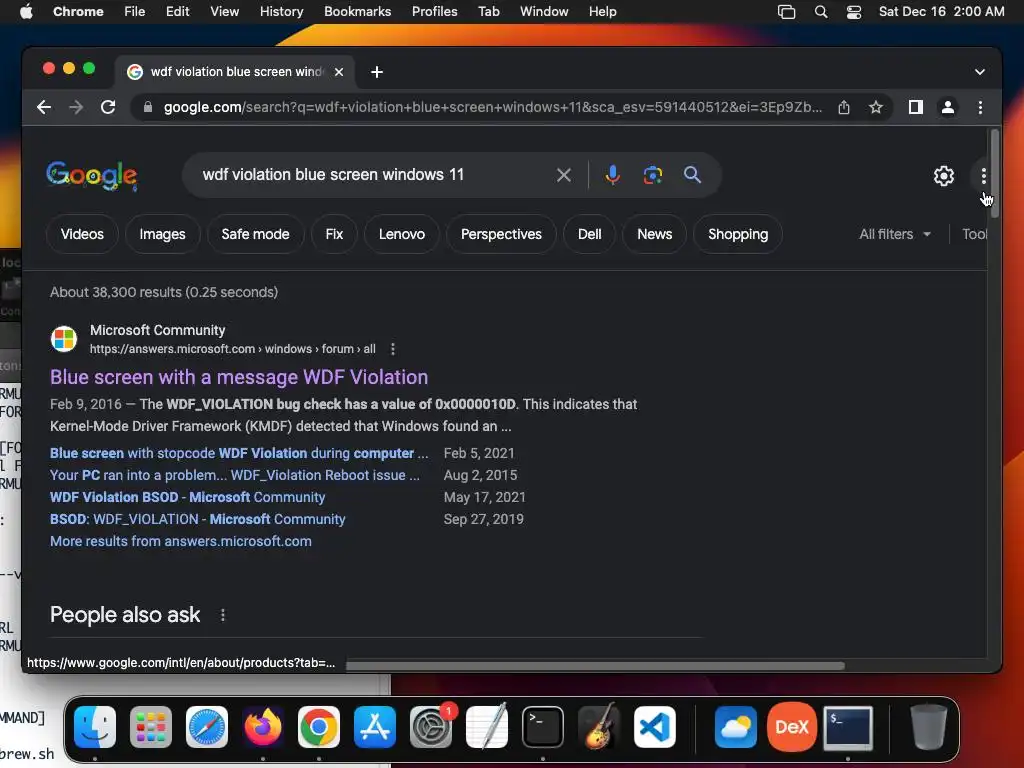
Task: Search by image with Google Lens
Action: pos(652,175)
